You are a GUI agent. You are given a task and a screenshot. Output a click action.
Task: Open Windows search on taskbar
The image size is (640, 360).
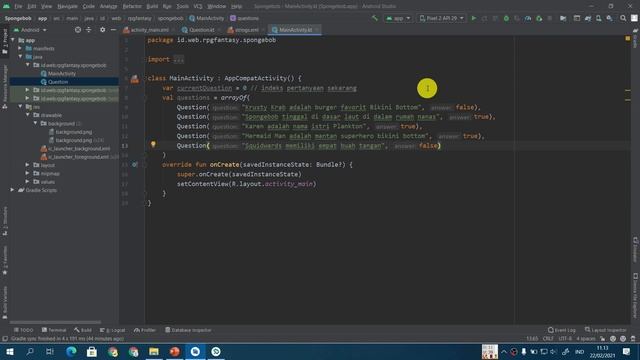[x=30, y=351]
